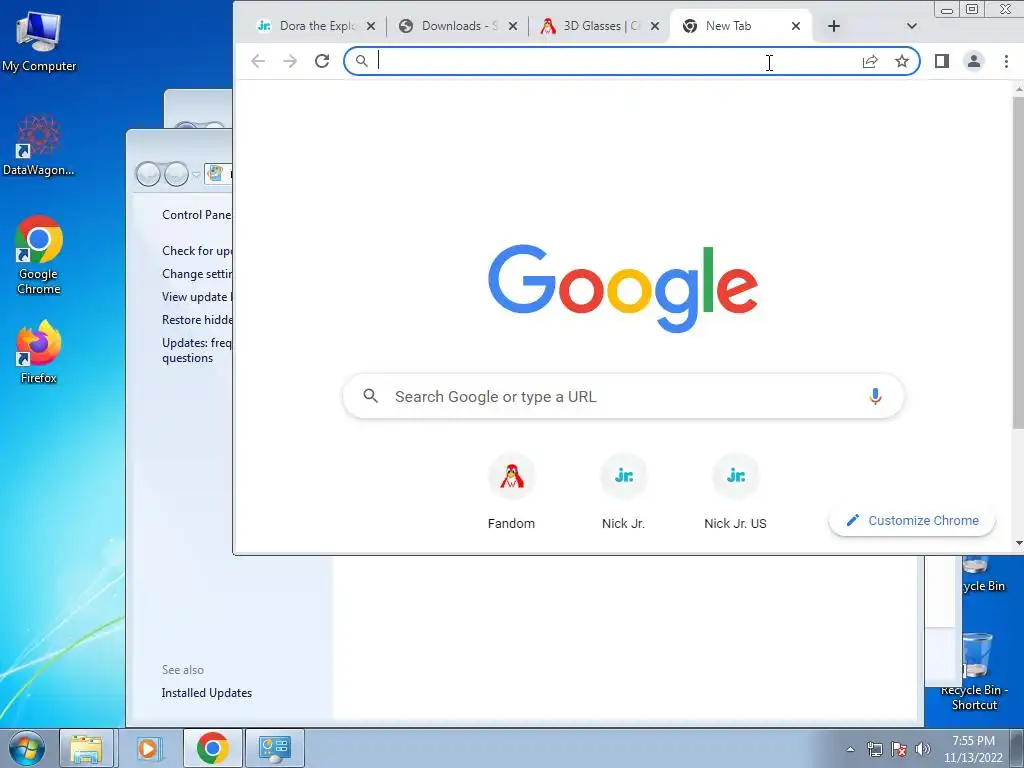Click scroll down arrow on Chrome page

(1018, 543)
